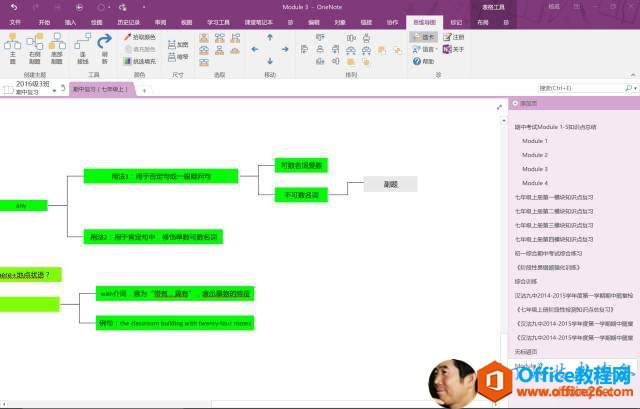Viewport: 640px width, 409px height.
Task: Switch to the 布局 (Layout) table tools tab
Action: (x=482, y=22)
